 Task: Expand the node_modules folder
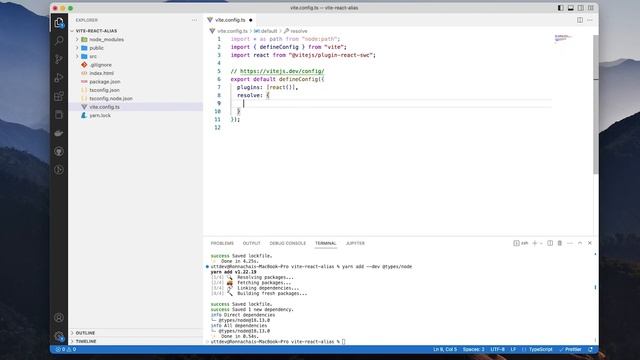tap(106, 40)
